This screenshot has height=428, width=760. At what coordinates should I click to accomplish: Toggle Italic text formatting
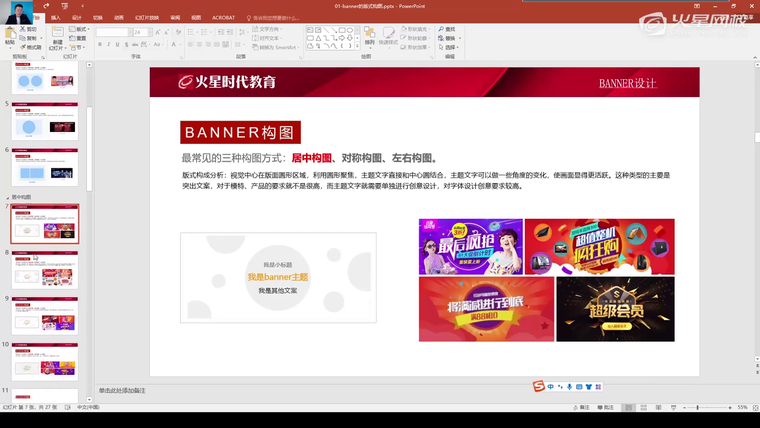pos(109,45)
